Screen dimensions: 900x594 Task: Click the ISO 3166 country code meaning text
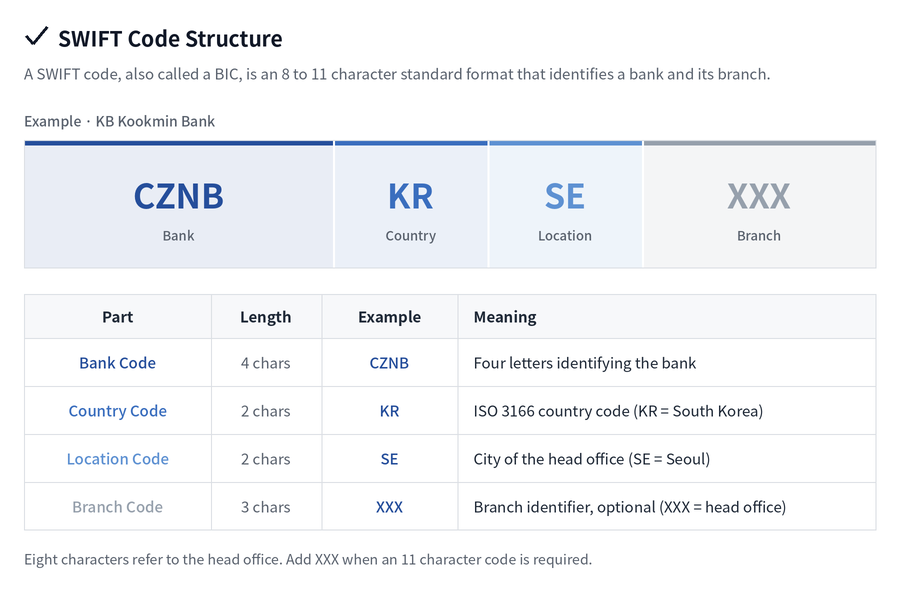point(618,411)
